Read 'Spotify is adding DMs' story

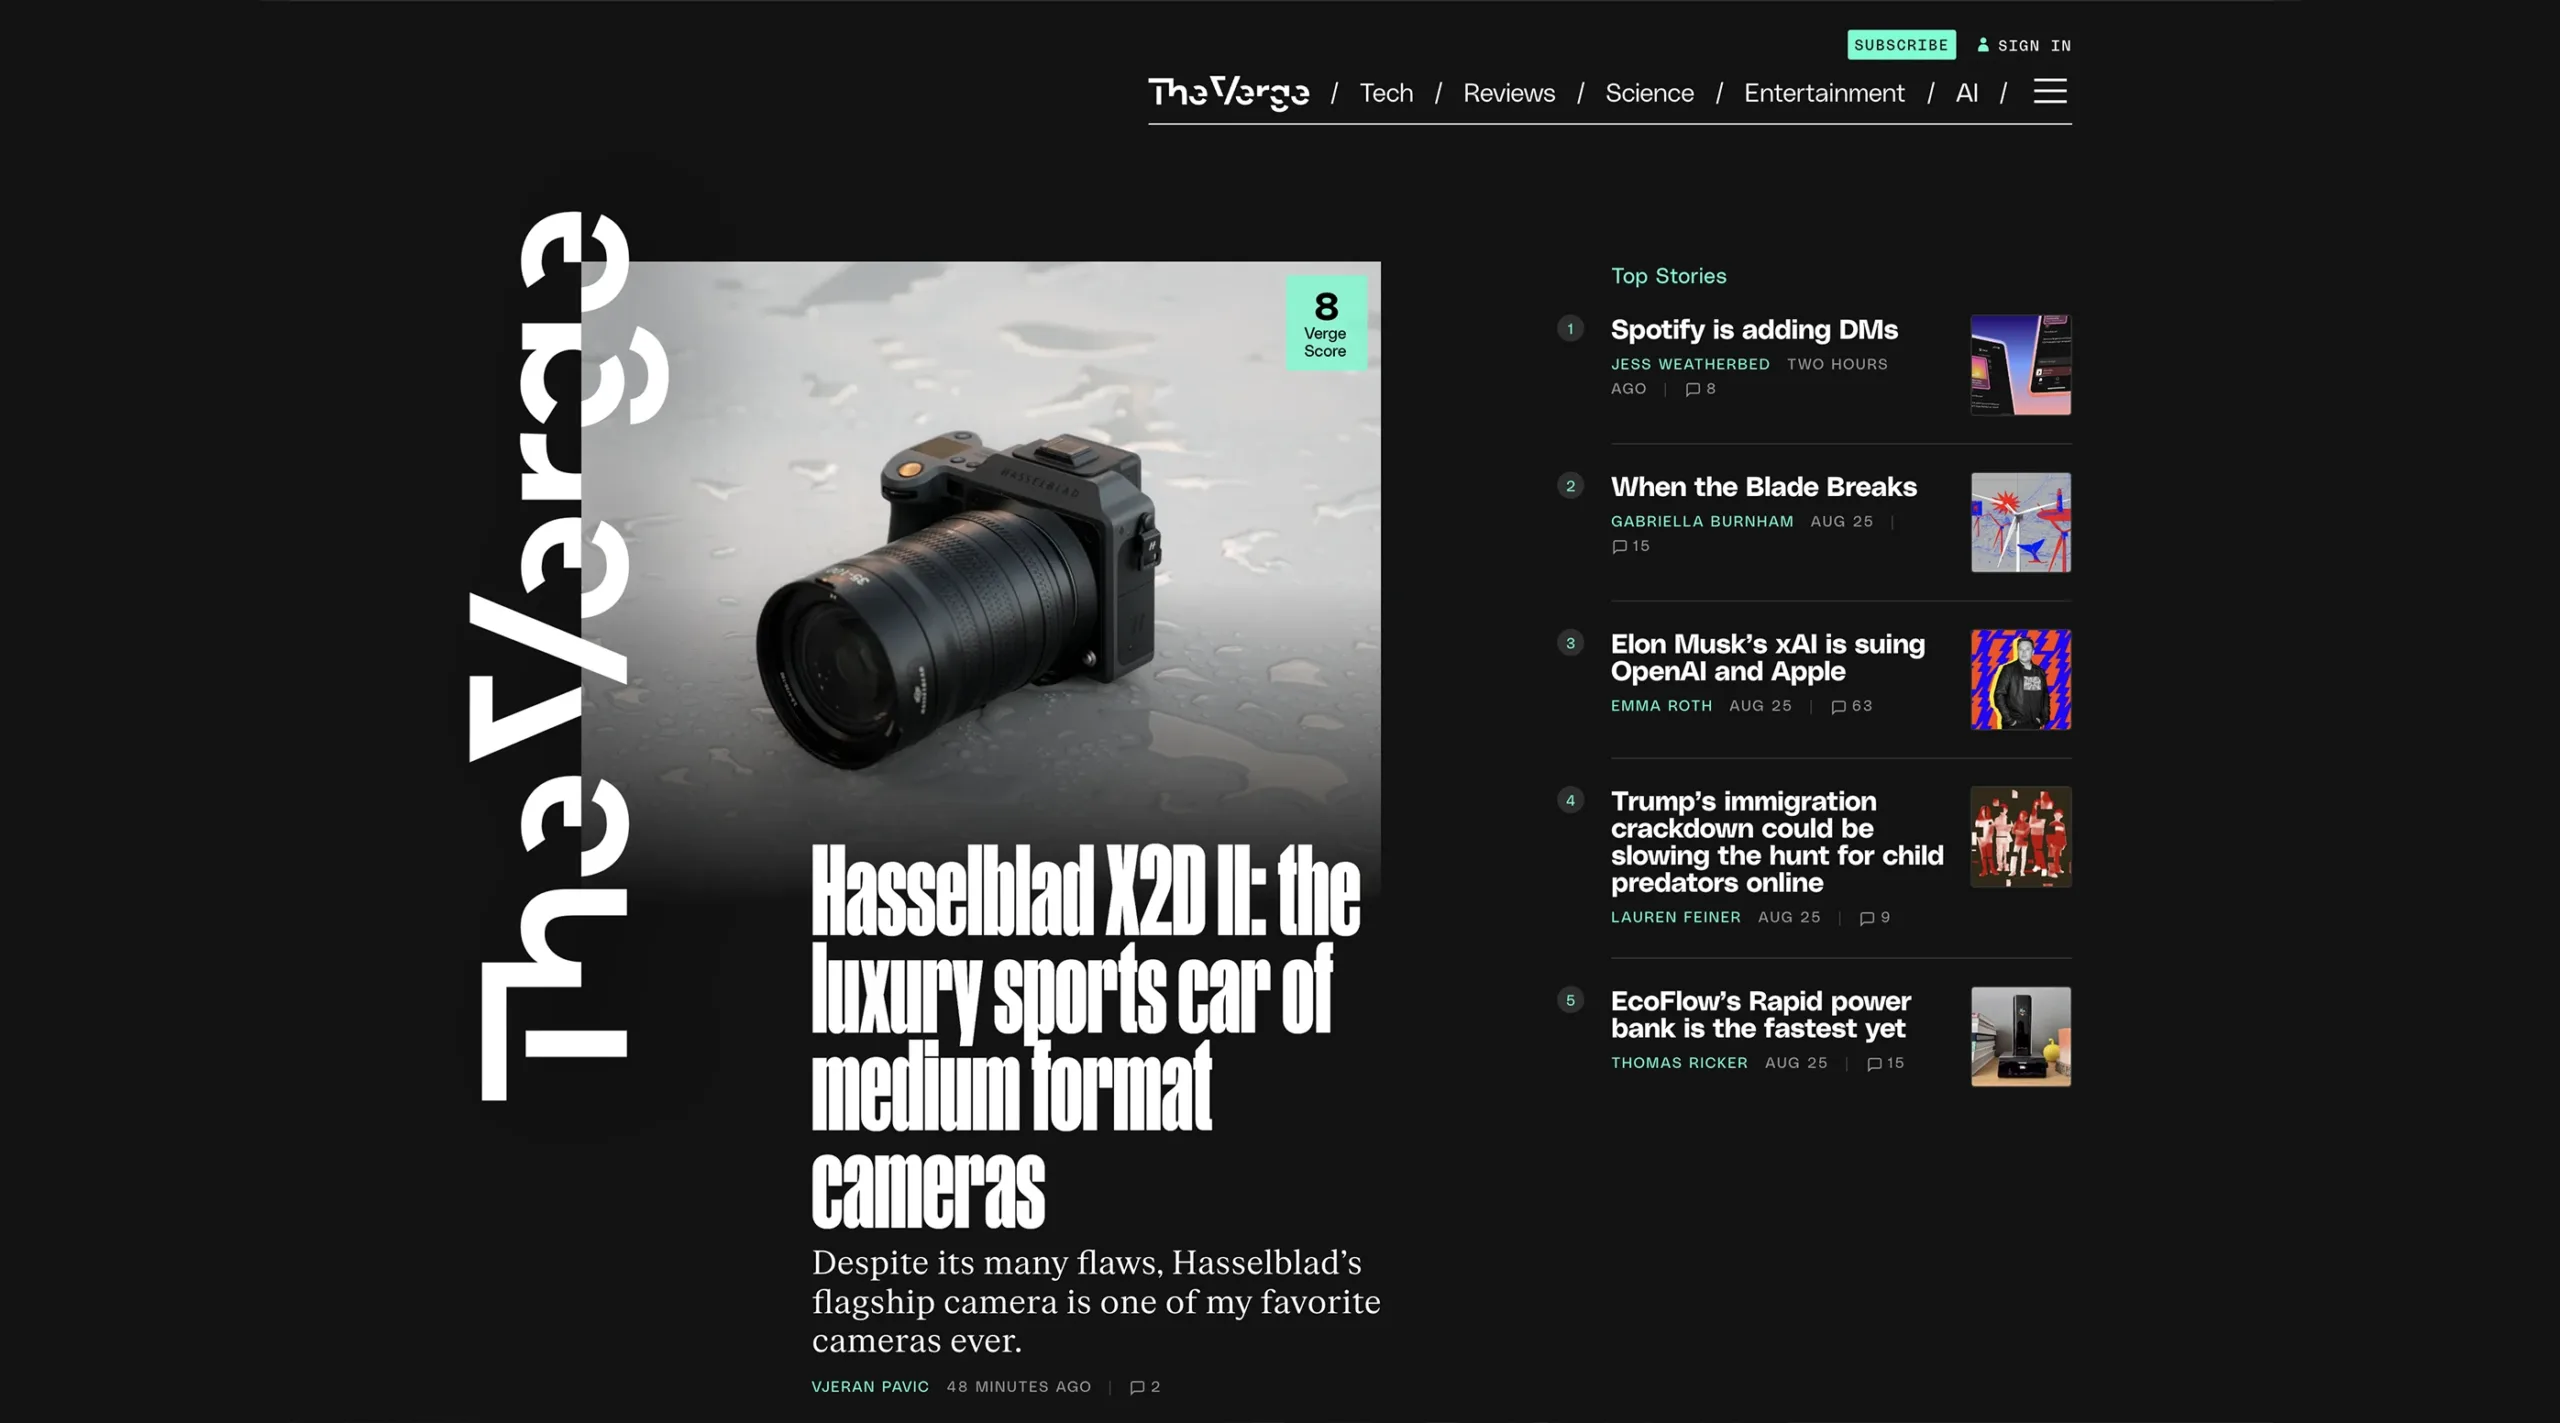[x=1754, y=330]
